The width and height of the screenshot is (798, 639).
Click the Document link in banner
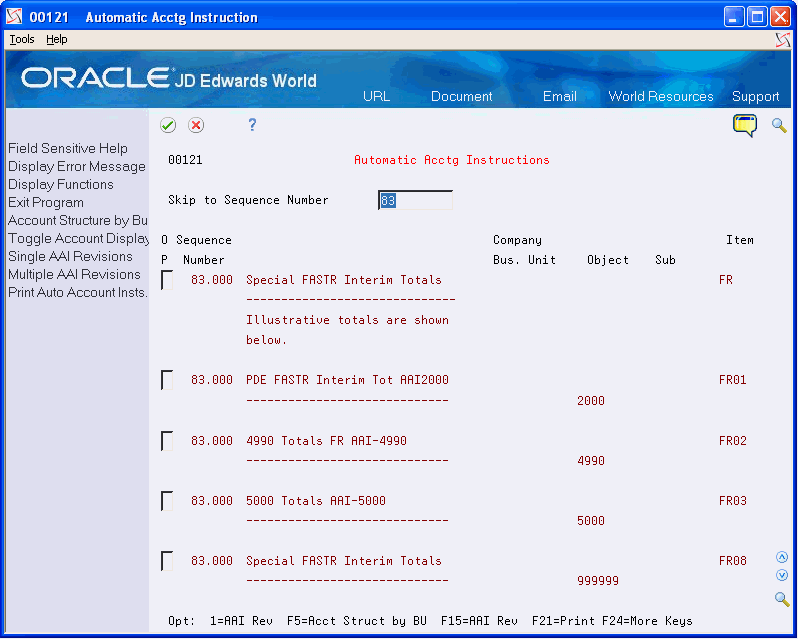coord(462,96)
